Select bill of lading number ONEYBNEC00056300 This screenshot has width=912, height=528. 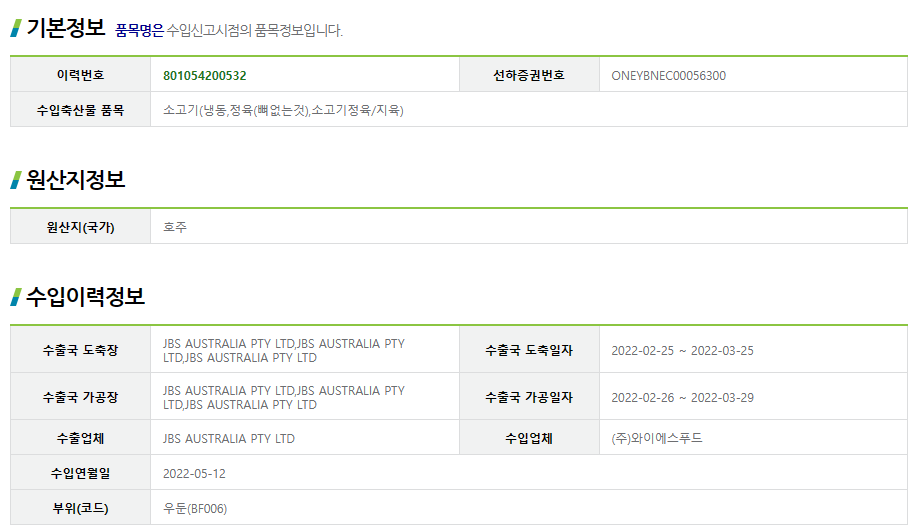point(668,76)
